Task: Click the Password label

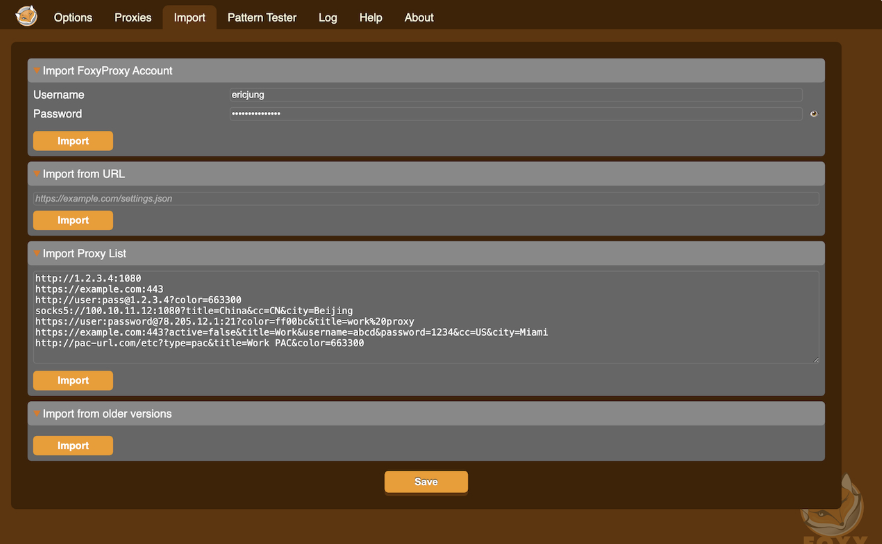Action: tap(57, 114)
